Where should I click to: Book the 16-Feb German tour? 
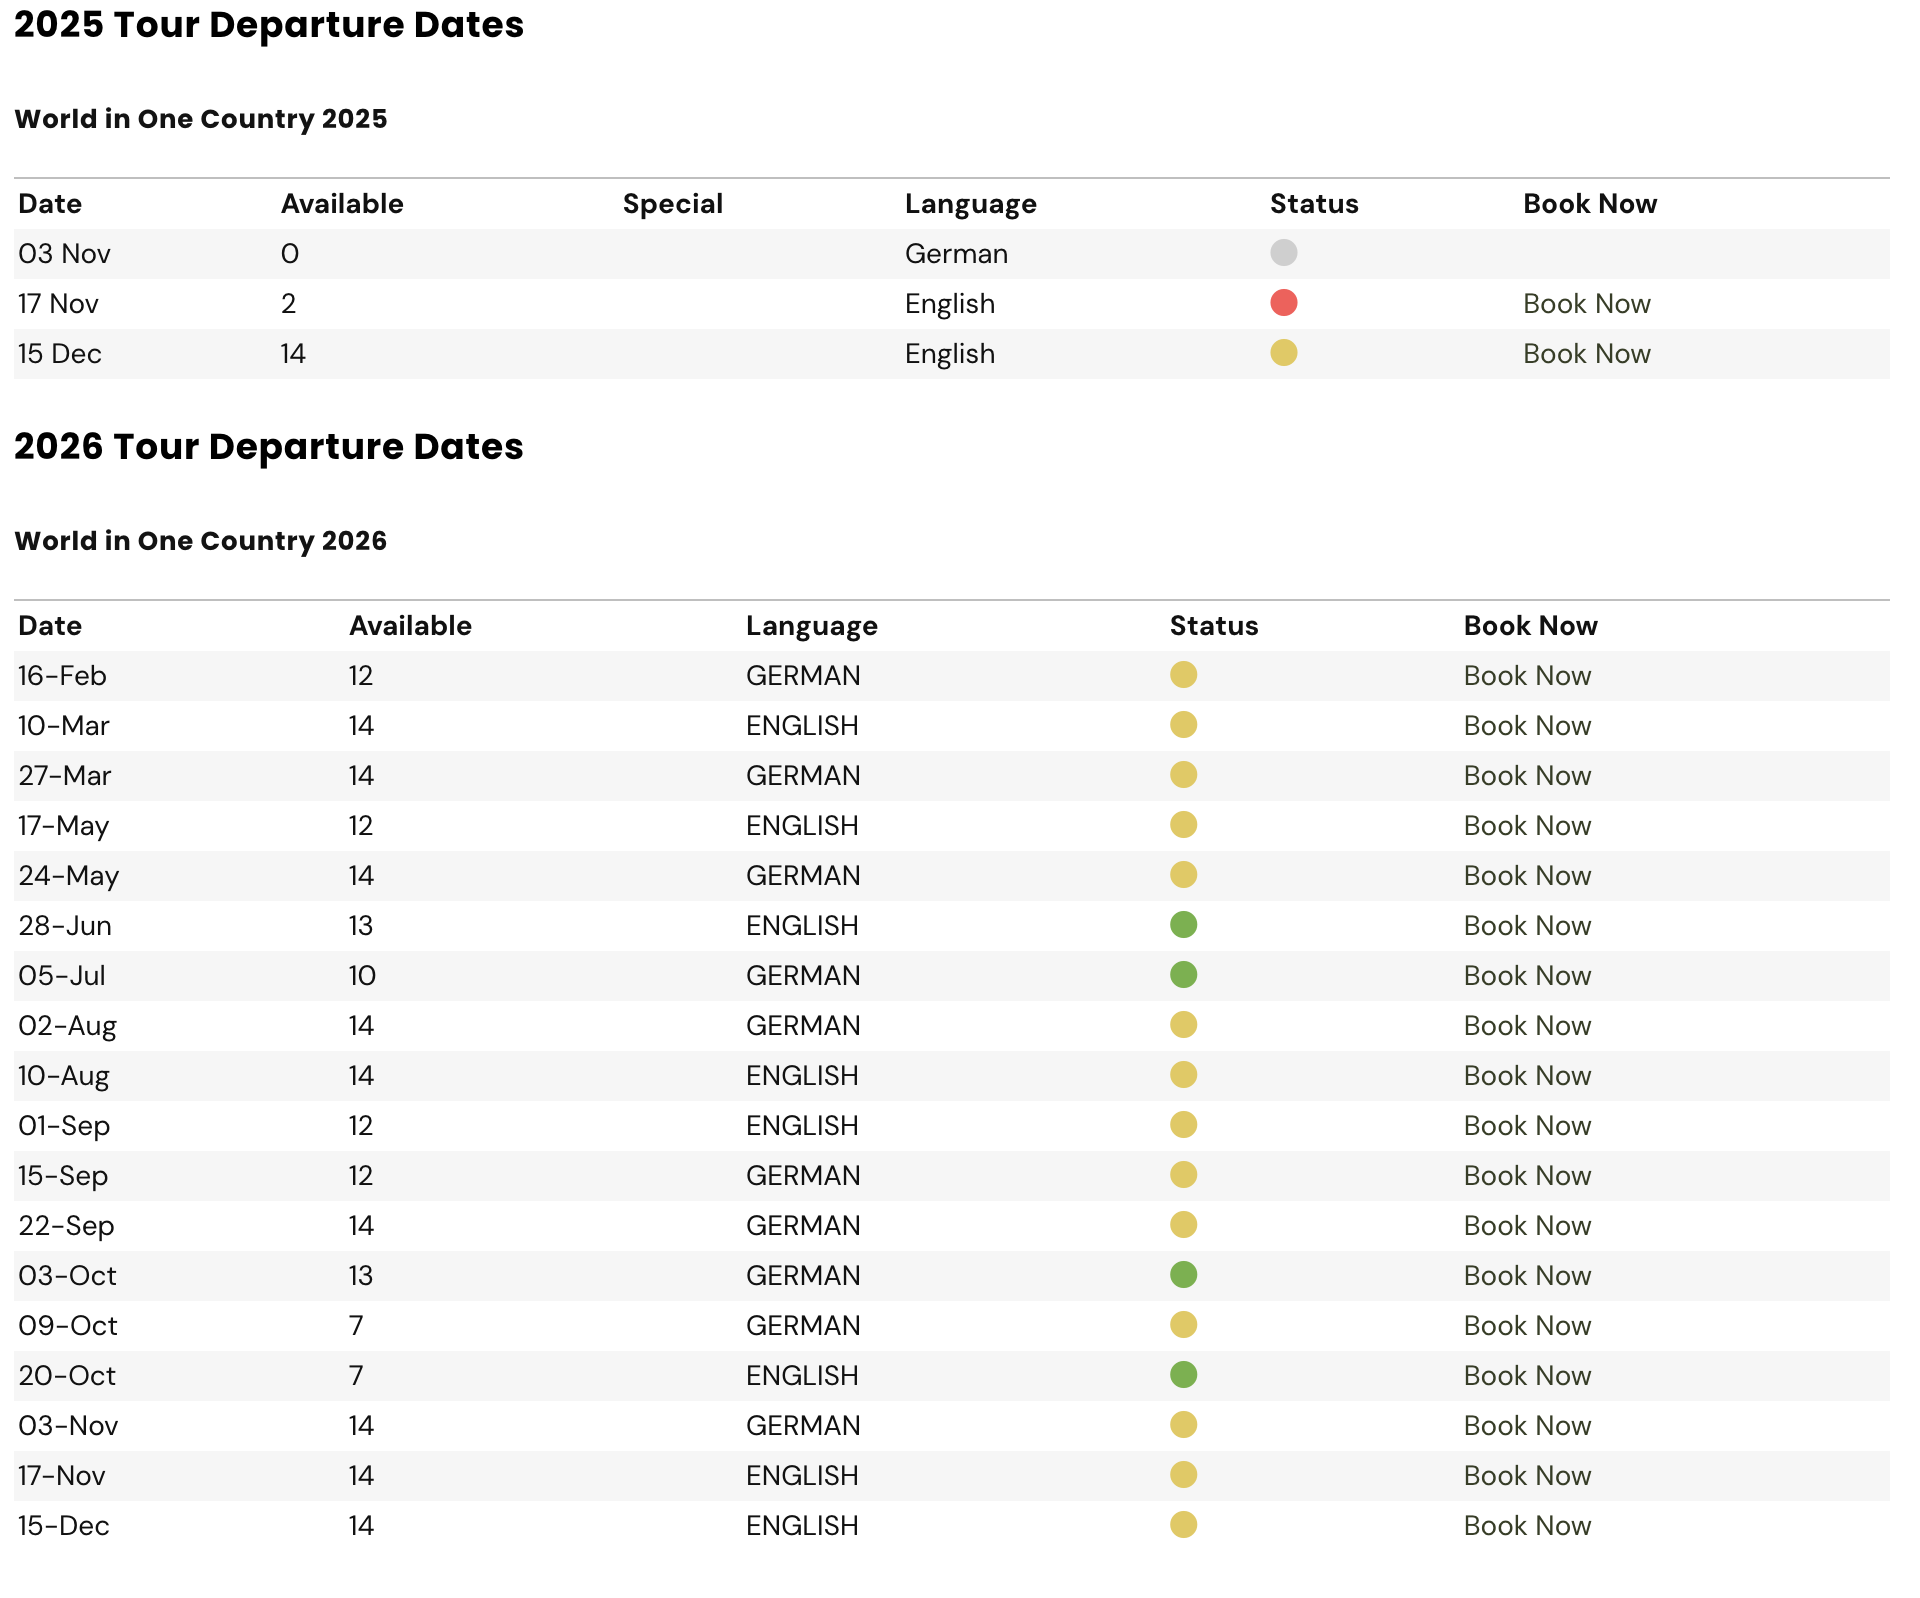(x=1527, y=676)
